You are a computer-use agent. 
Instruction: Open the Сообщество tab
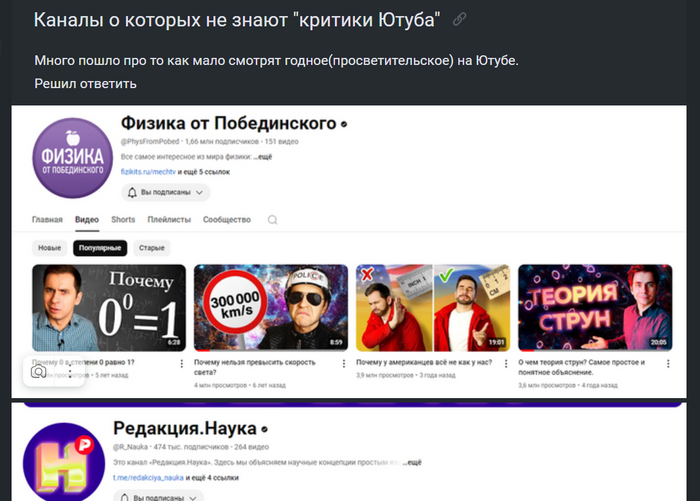click(227, 220)
